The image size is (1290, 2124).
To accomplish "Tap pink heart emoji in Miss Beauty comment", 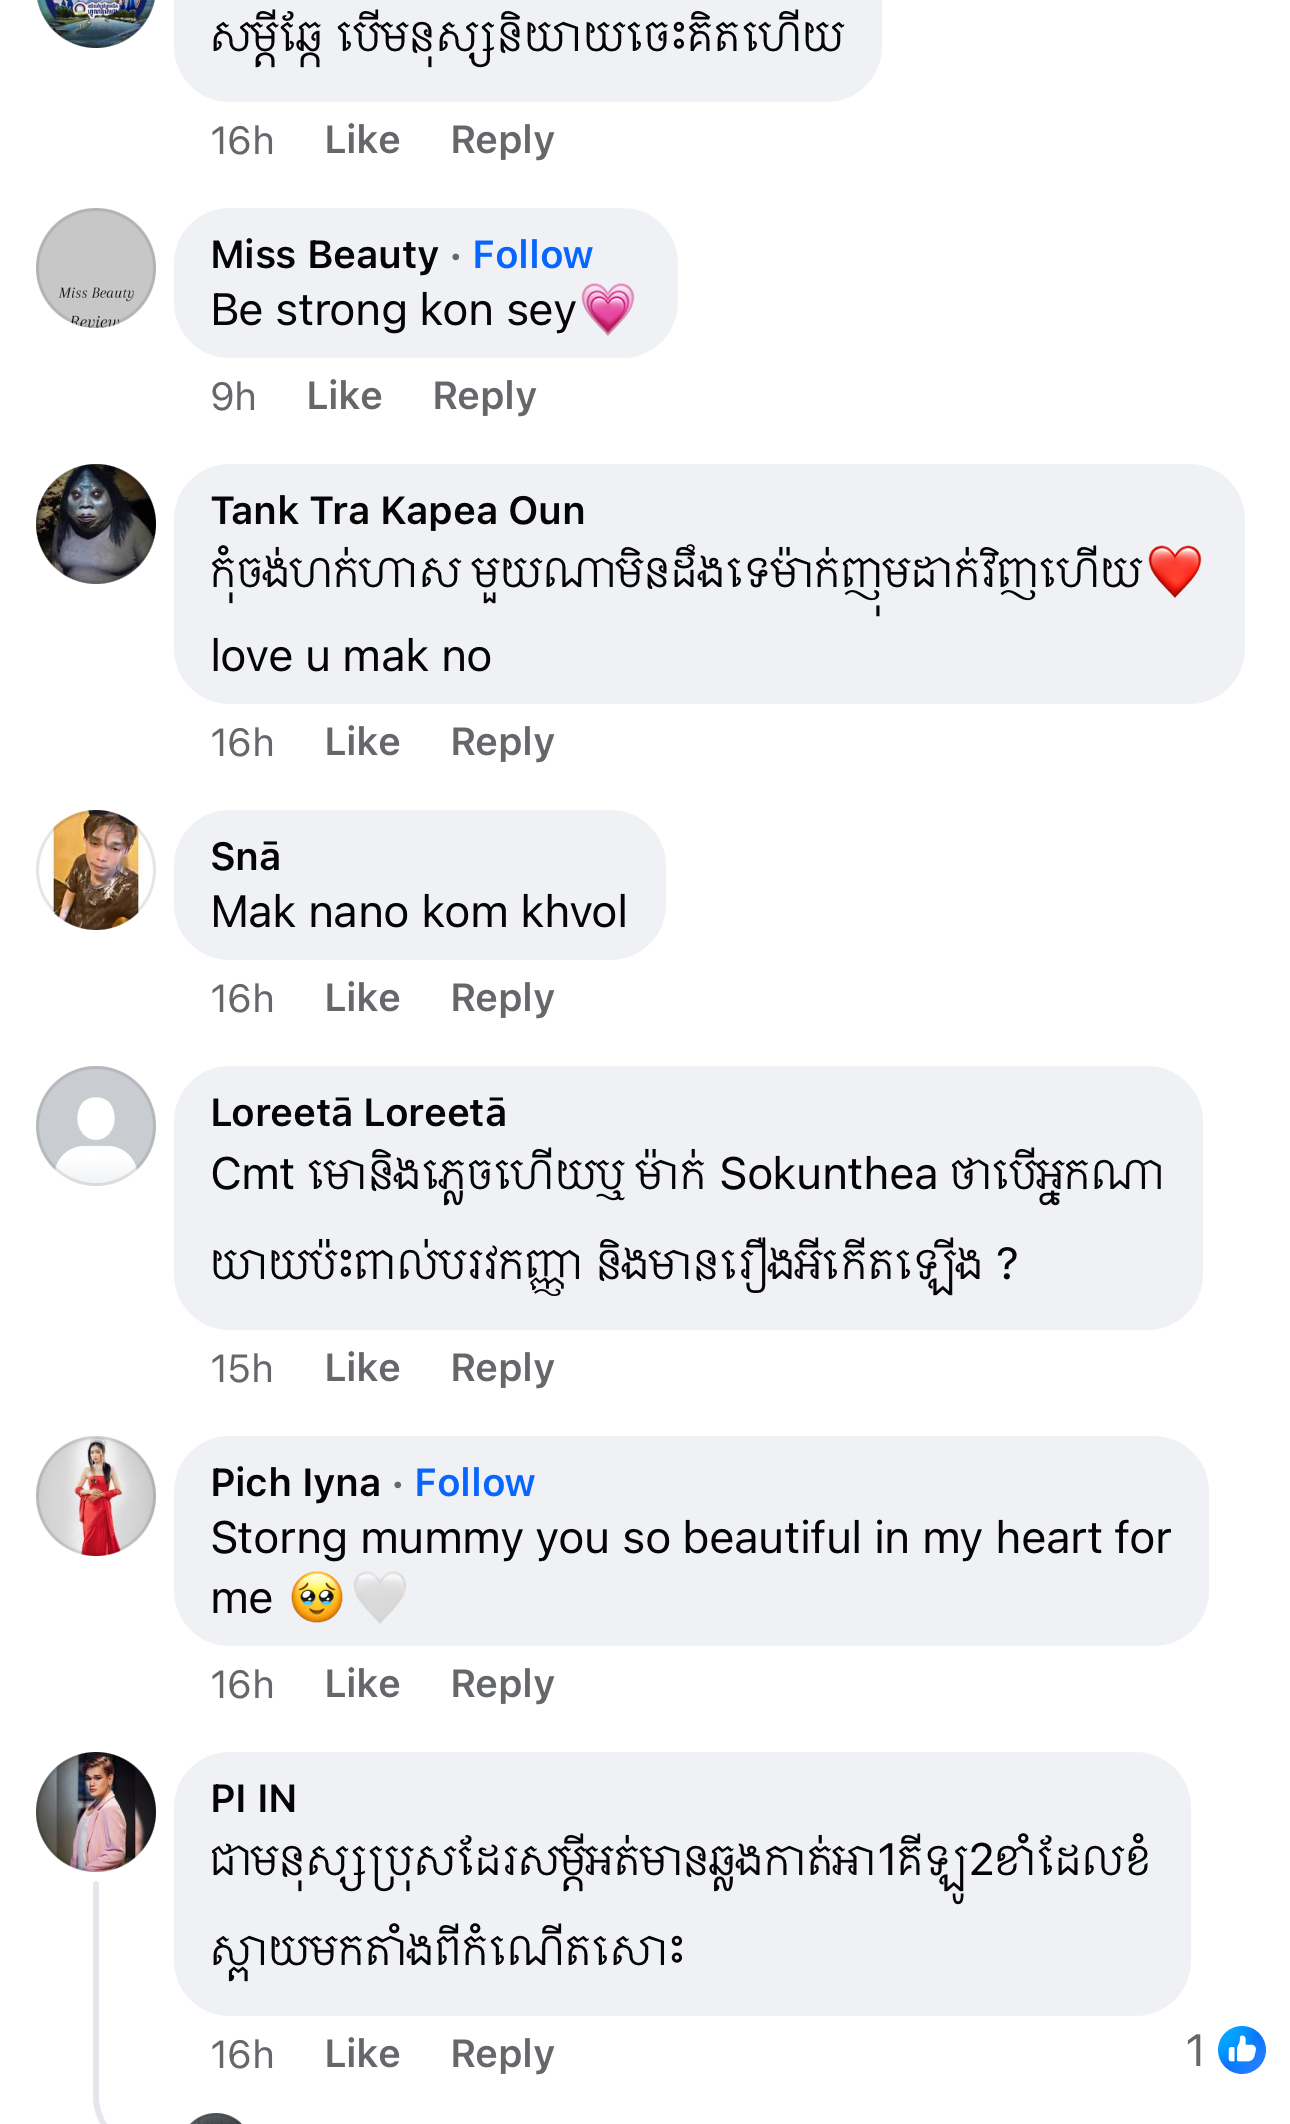I will pos(608,309).
